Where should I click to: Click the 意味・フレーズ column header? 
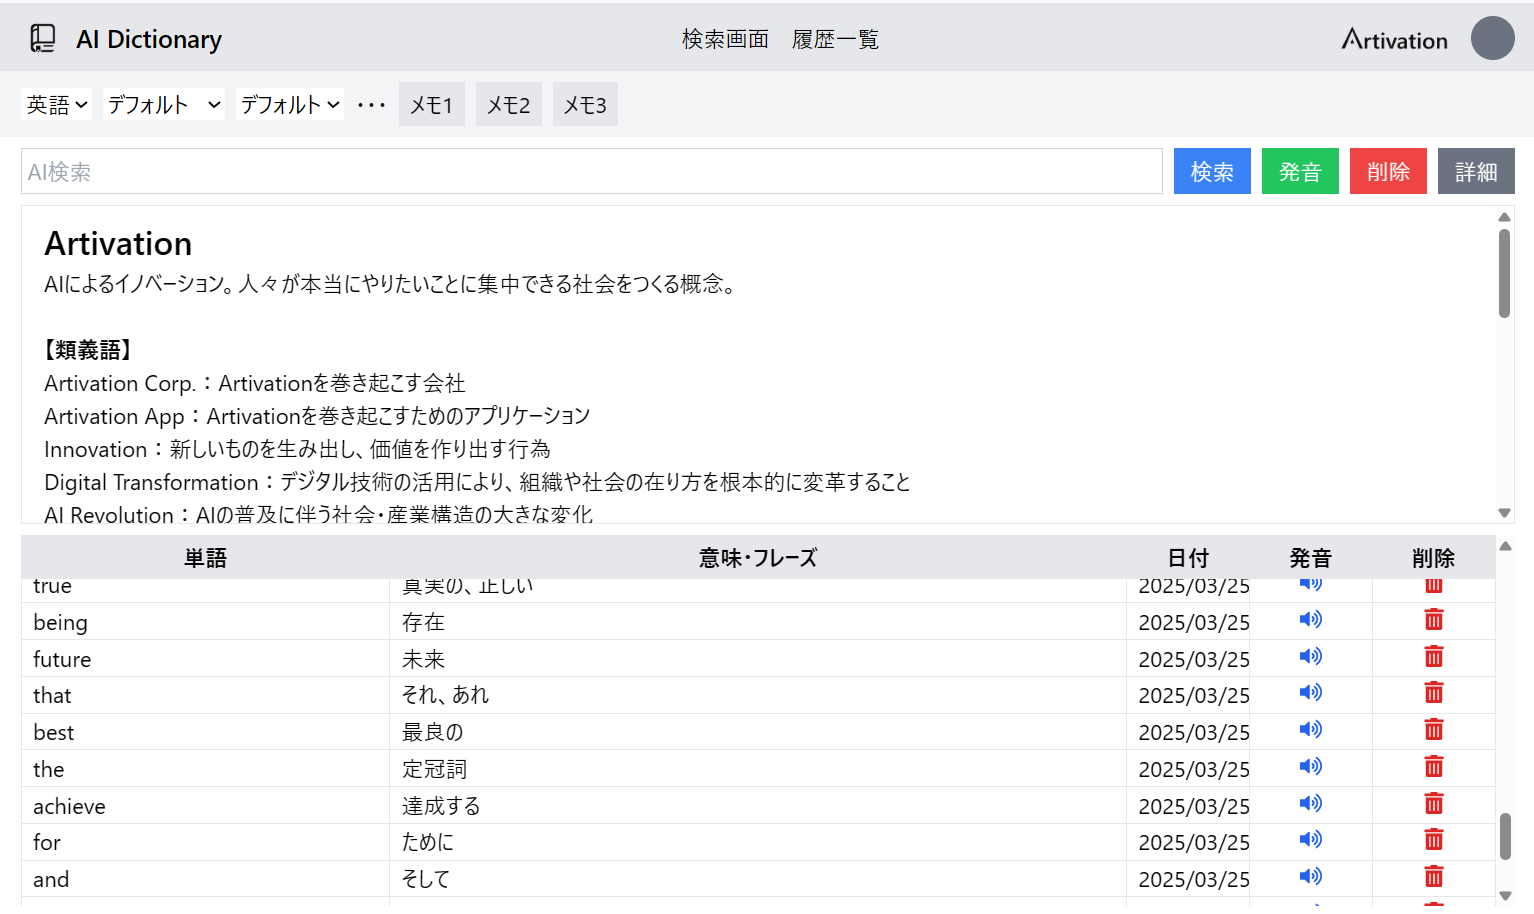(x=758, y=558)
